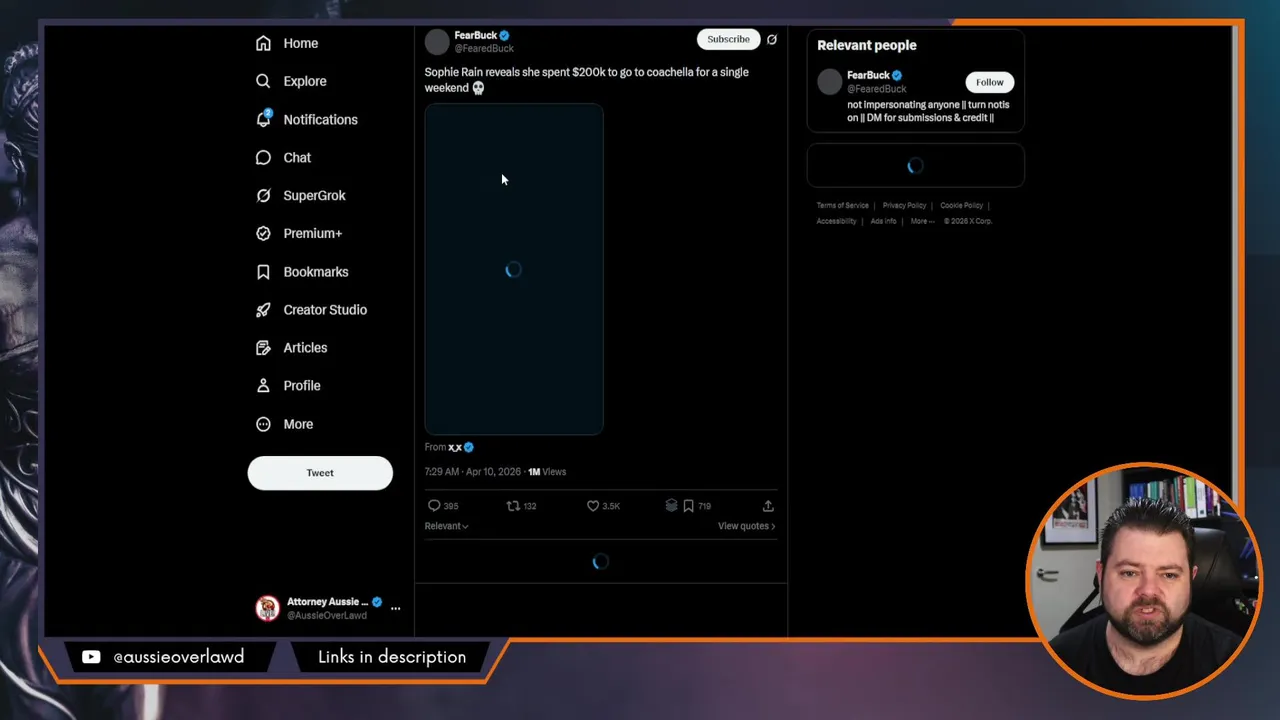Open View quotes for the post
This screenshot has width=1280, height=720.
click(746, 526)
